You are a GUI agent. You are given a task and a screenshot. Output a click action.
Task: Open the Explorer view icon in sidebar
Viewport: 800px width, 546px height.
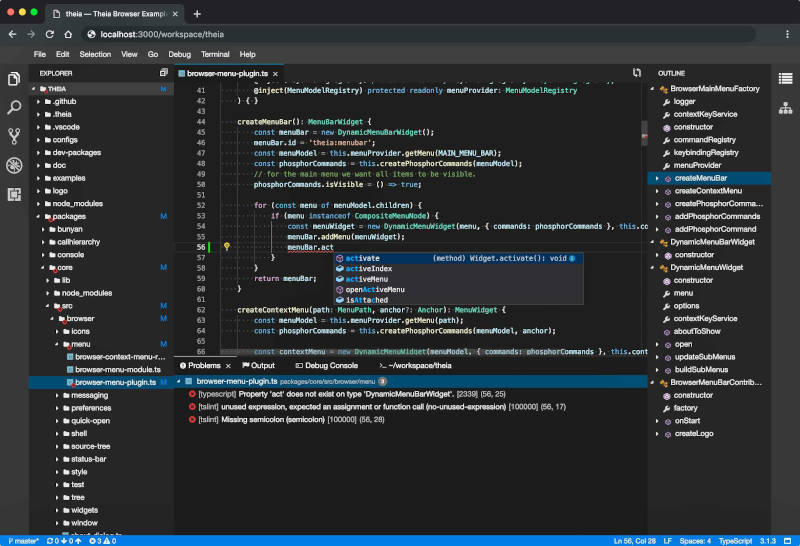tap(14, 79)
